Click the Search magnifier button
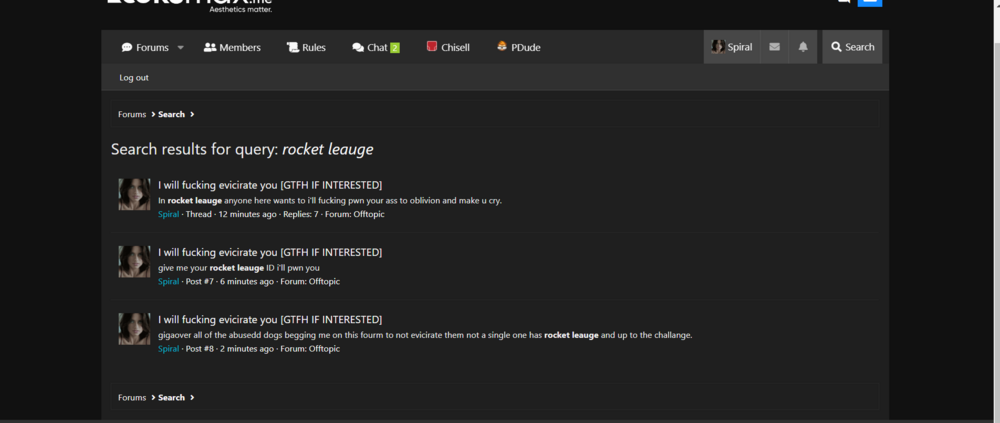Screen dimensions: 1000x423 tap(852, 47)
